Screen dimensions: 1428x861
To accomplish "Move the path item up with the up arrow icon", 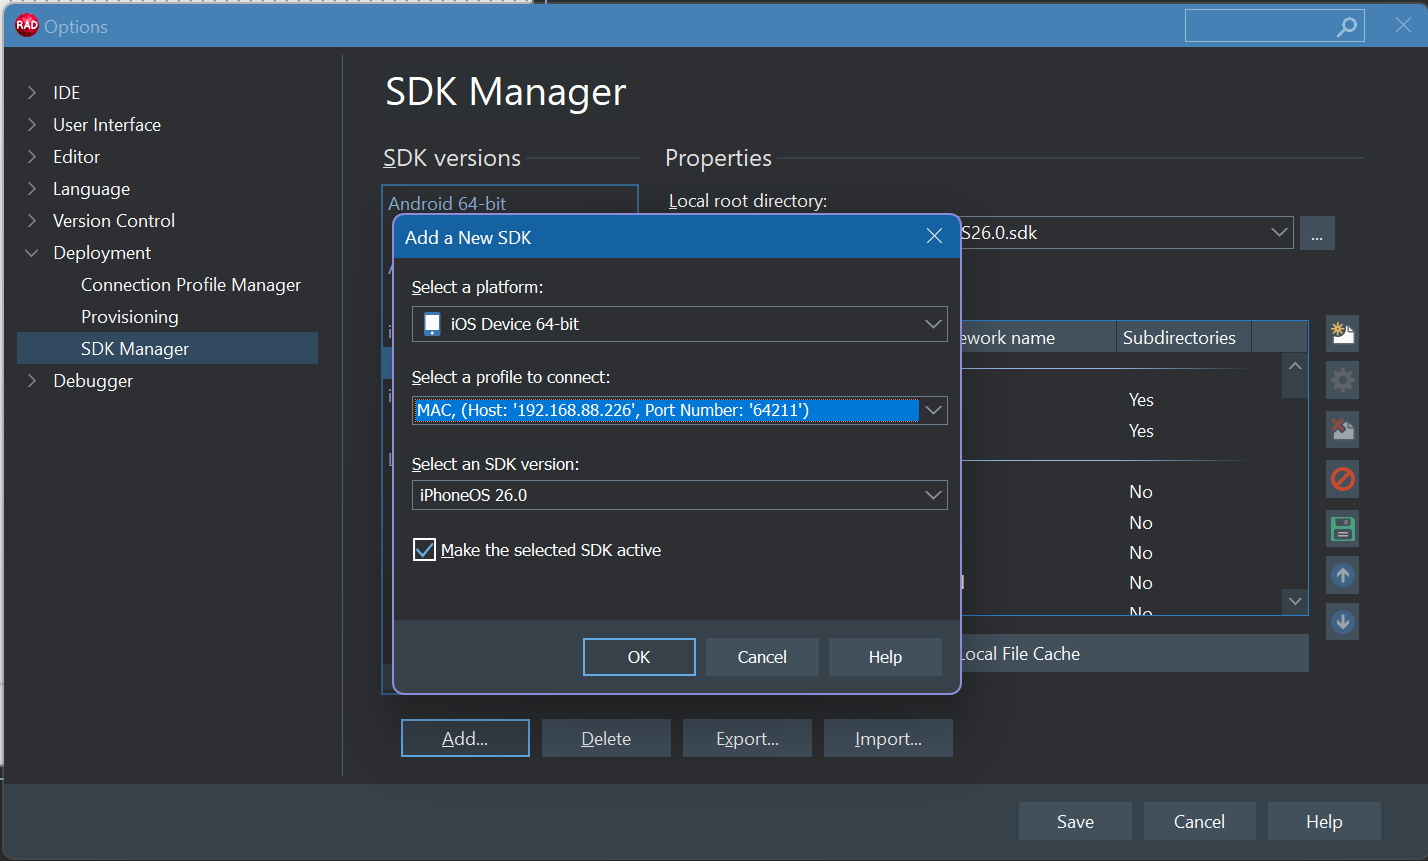I will [x=1342, y=575].
